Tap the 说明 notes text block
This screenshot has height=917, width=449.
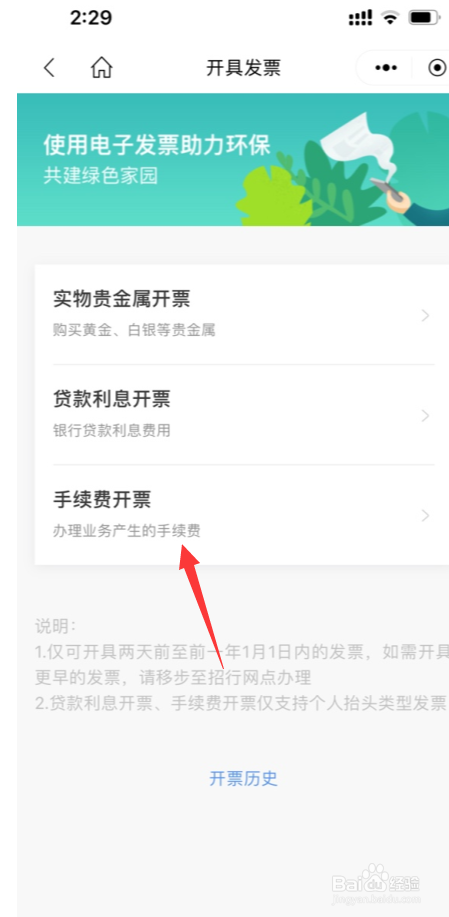241,664
